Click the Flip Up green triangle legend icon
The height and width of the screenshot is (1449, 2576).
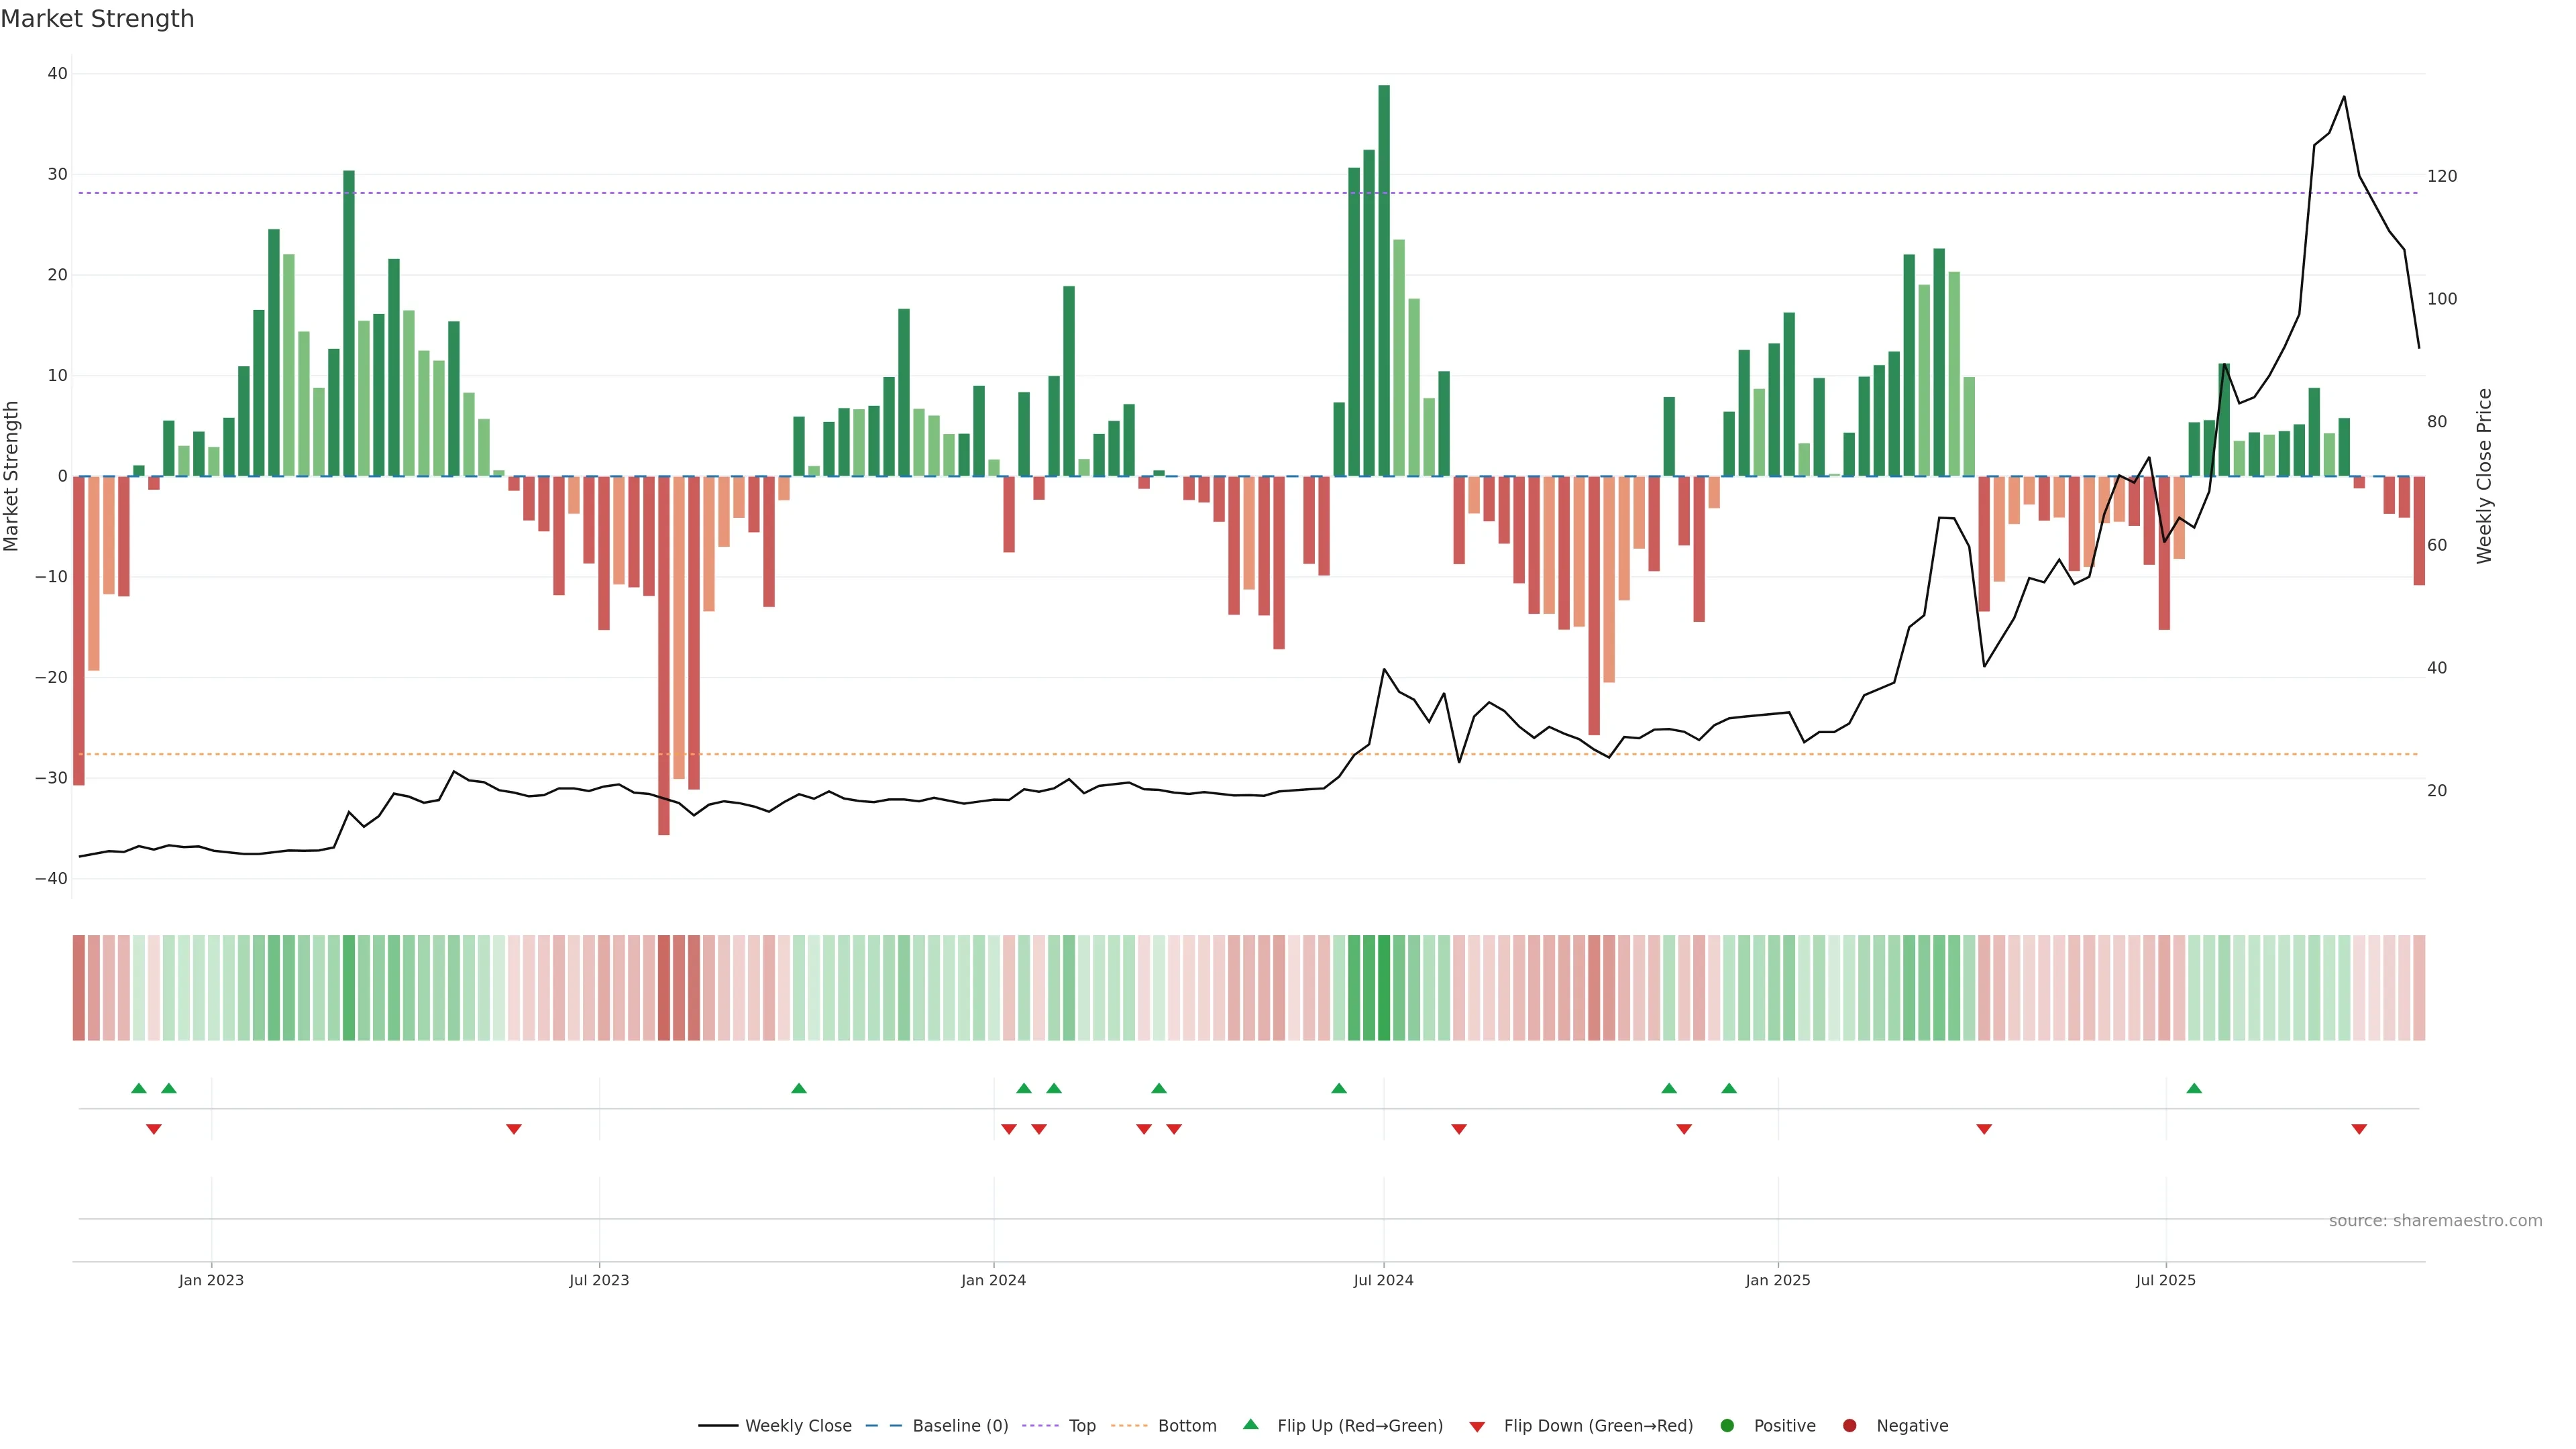click(1250, 1424)
